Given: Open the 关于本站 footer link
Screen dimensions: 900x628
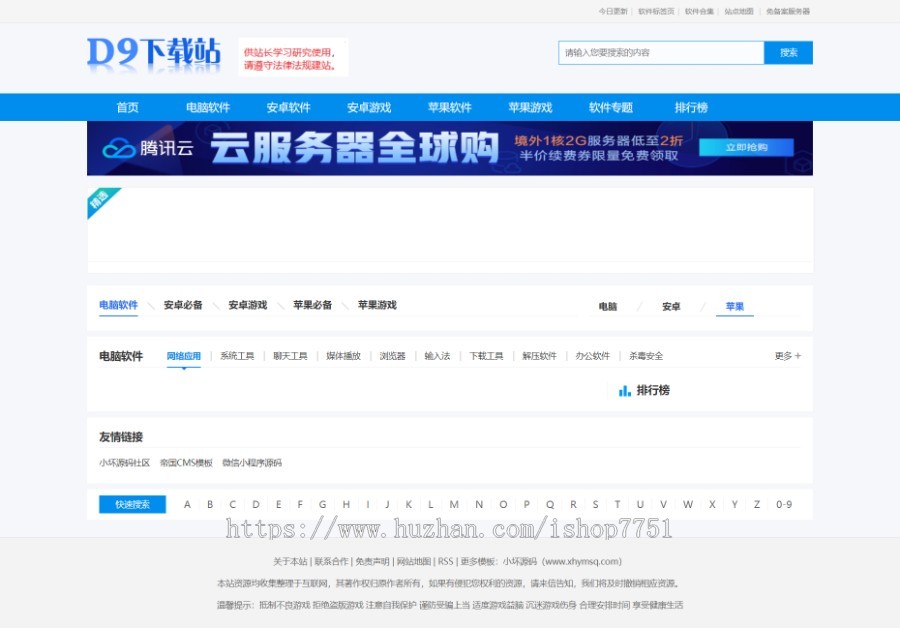Looking at the screenshot, I should point(290,561).
